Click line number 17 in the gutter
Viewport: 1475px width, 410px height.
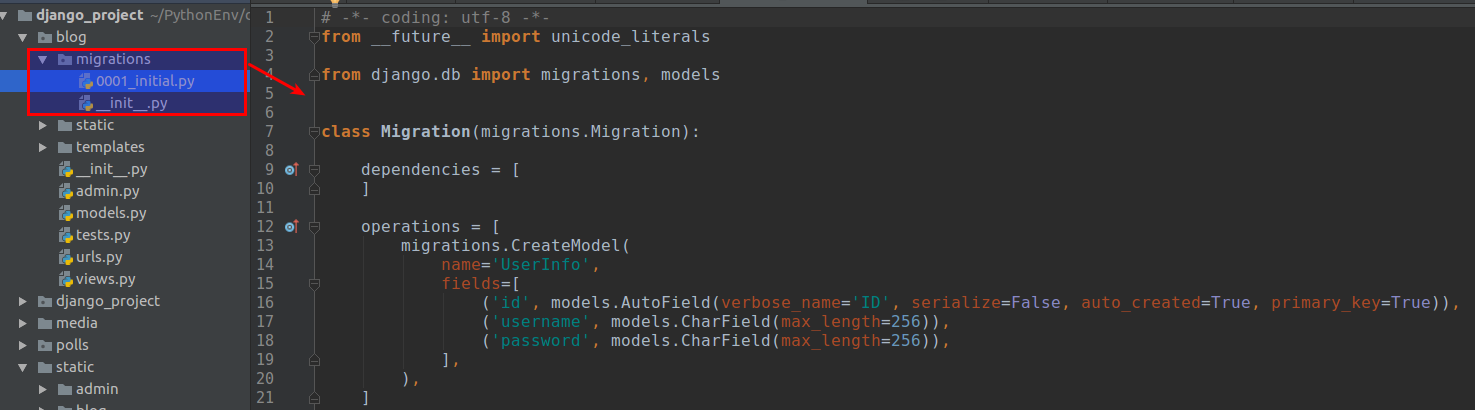click(x=265, y=322)
